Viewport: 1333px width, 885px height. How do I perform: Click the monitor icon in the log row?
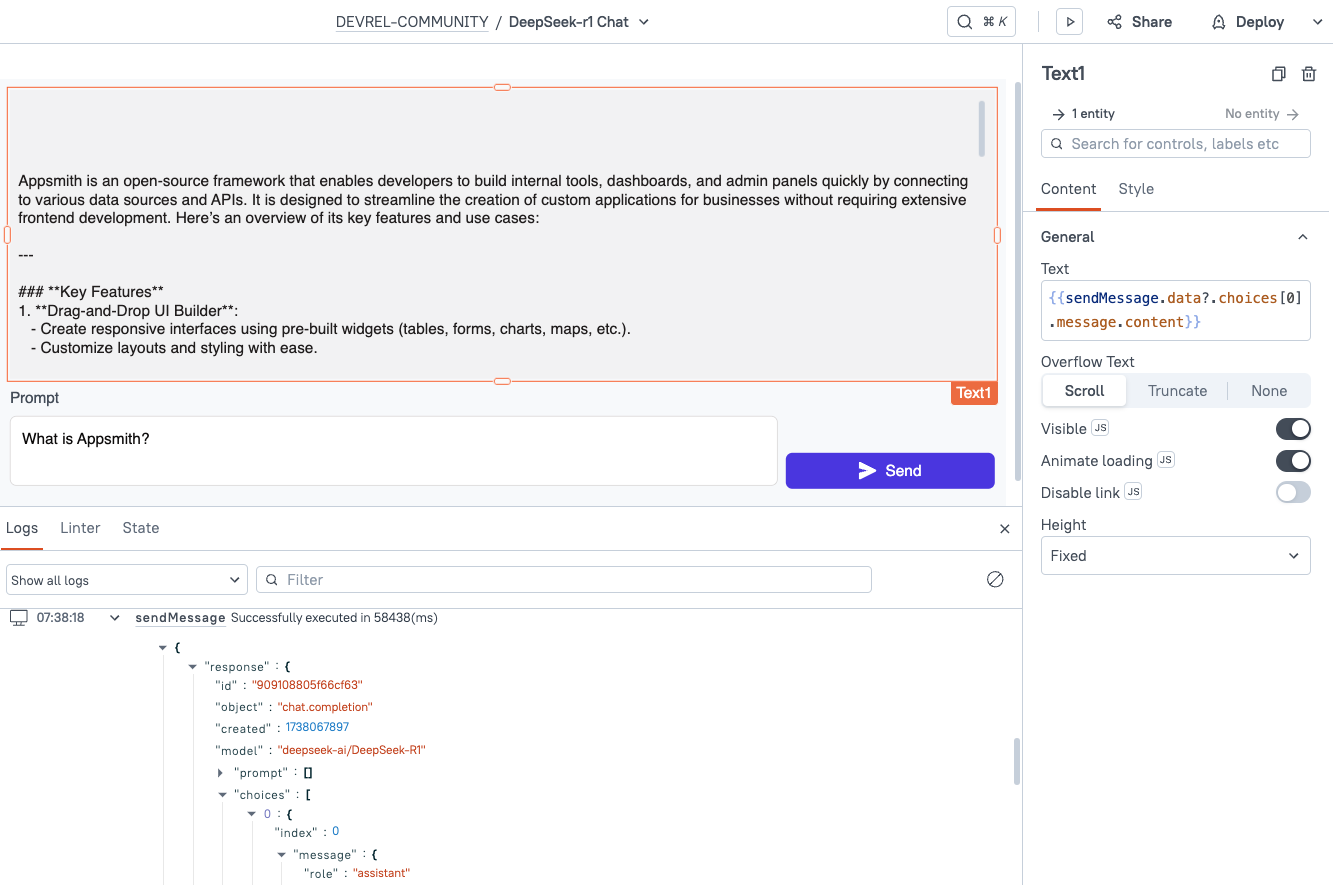coord(18,618)
